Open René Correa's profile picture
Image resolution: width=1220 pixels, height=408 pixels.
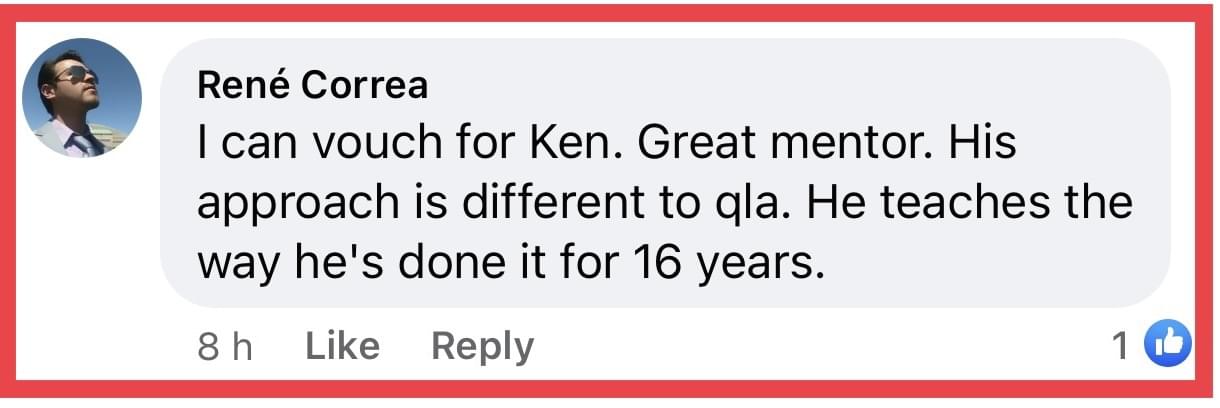pos(82,98)
